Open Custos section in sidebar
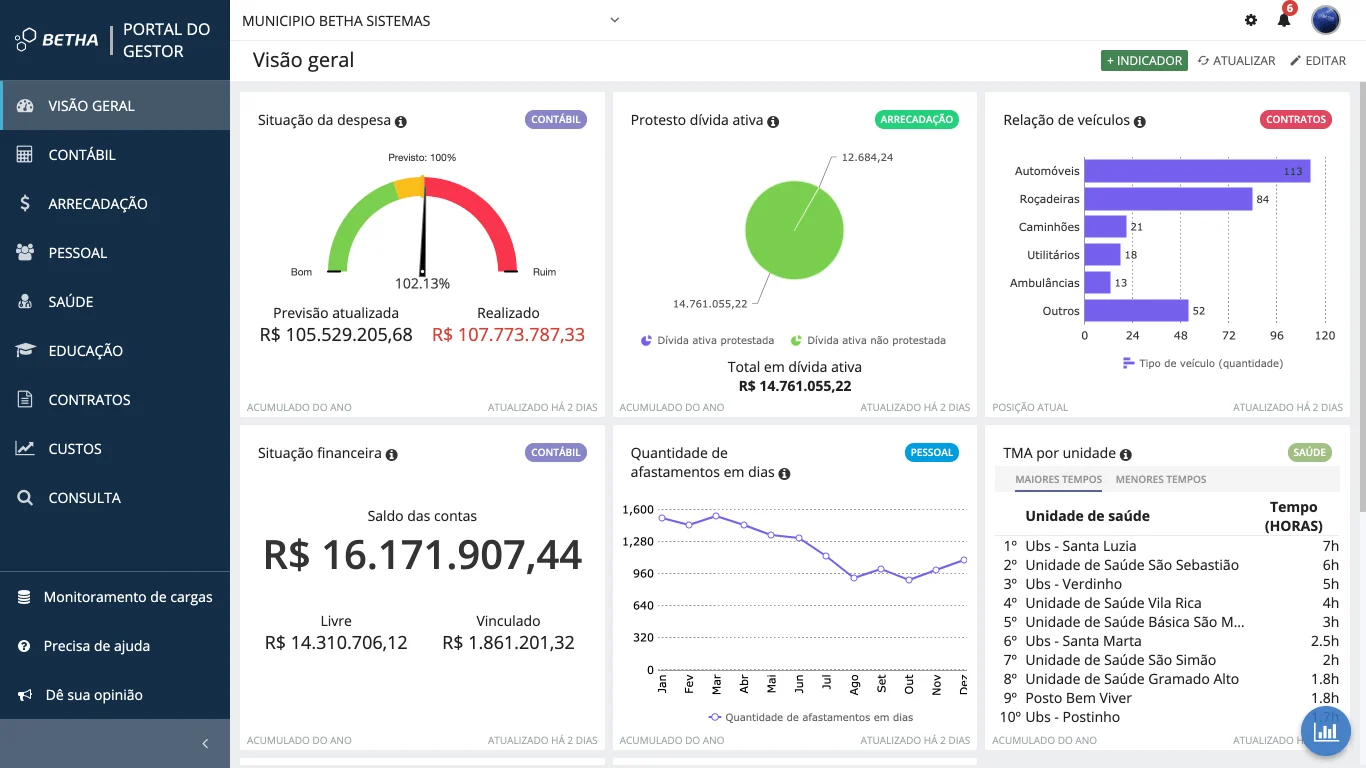The height and width of the screenshot is (768, 1366). (x=115, y=448)
